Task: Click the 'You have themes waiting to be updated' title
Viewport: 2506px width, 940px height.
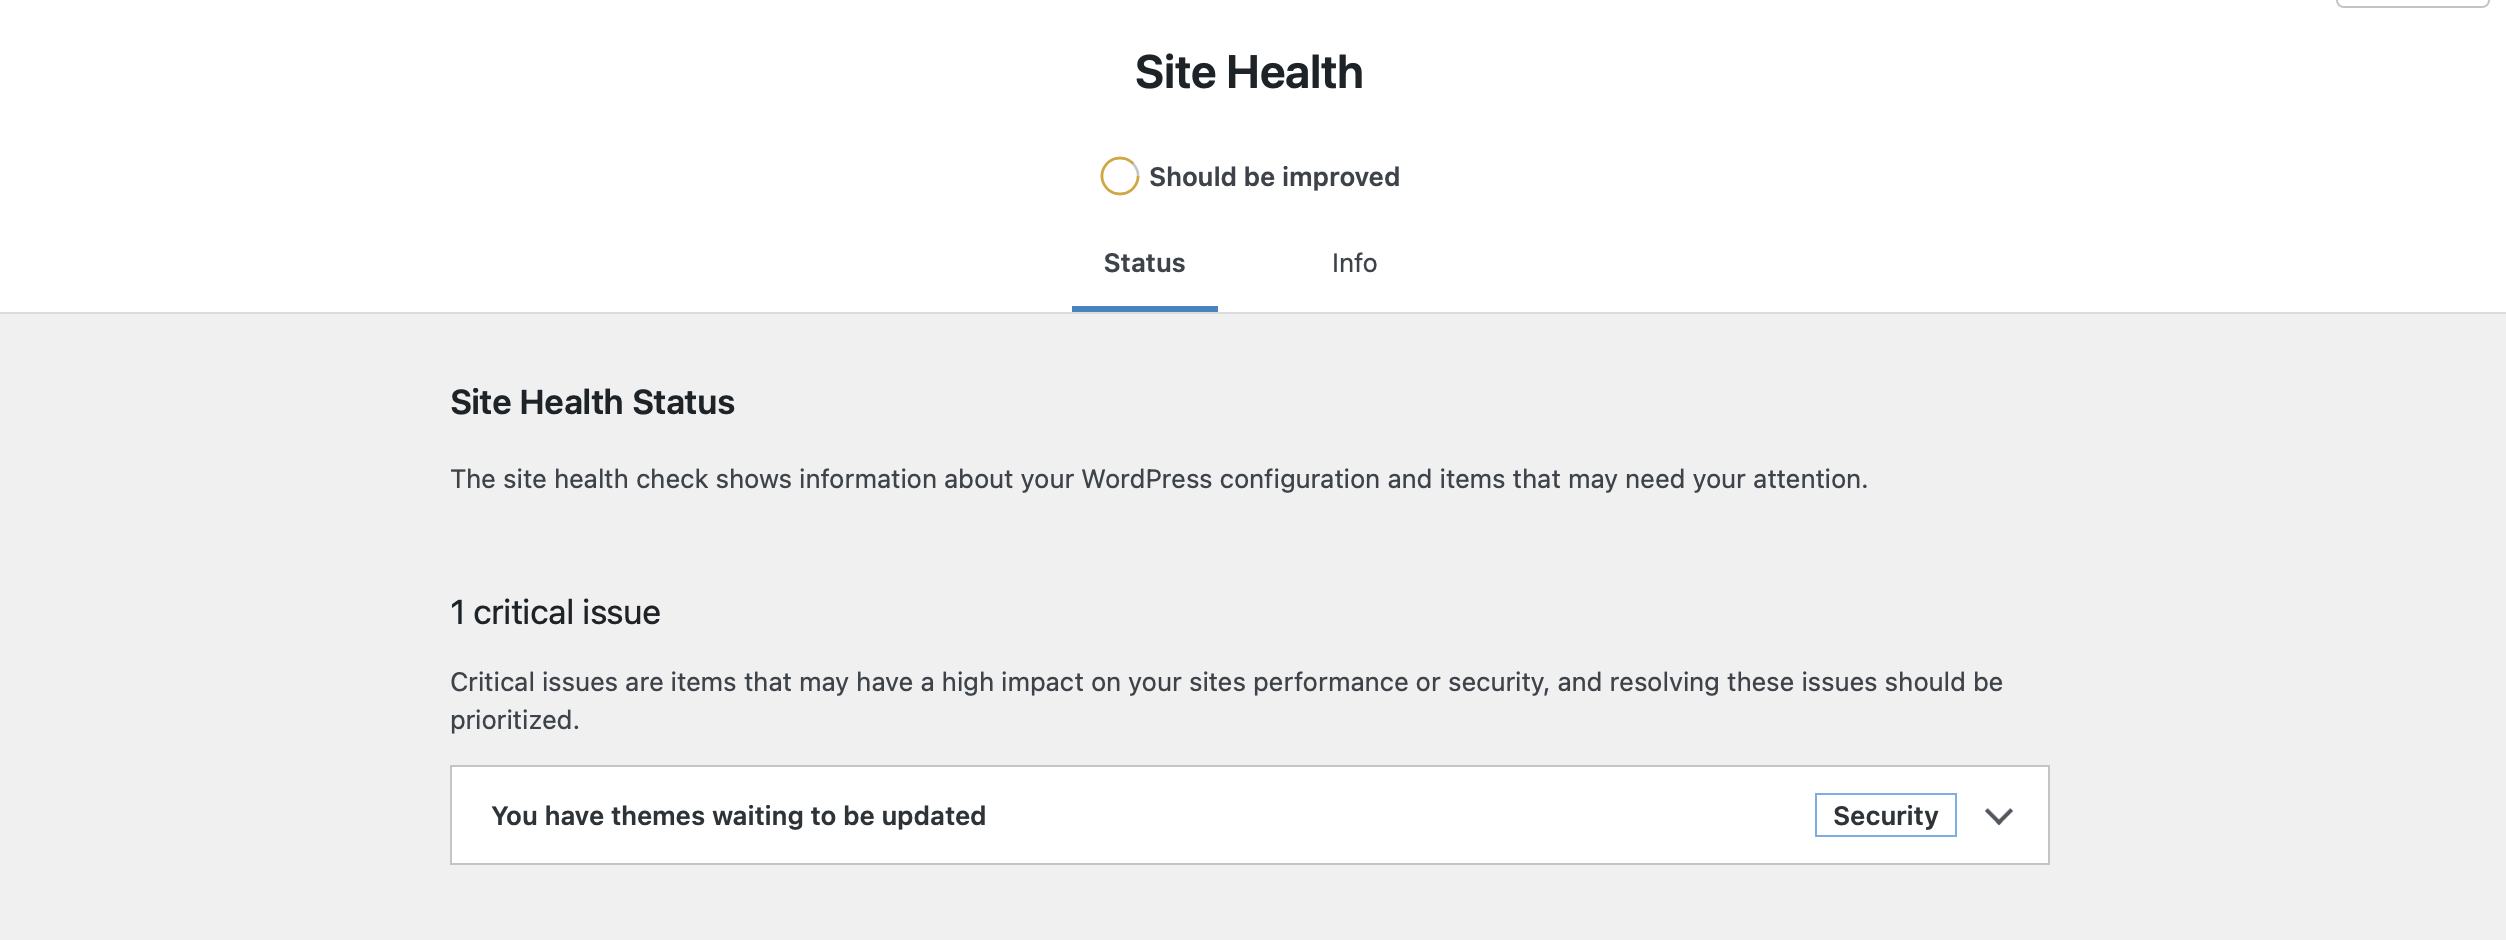Action: click(739, 815)
